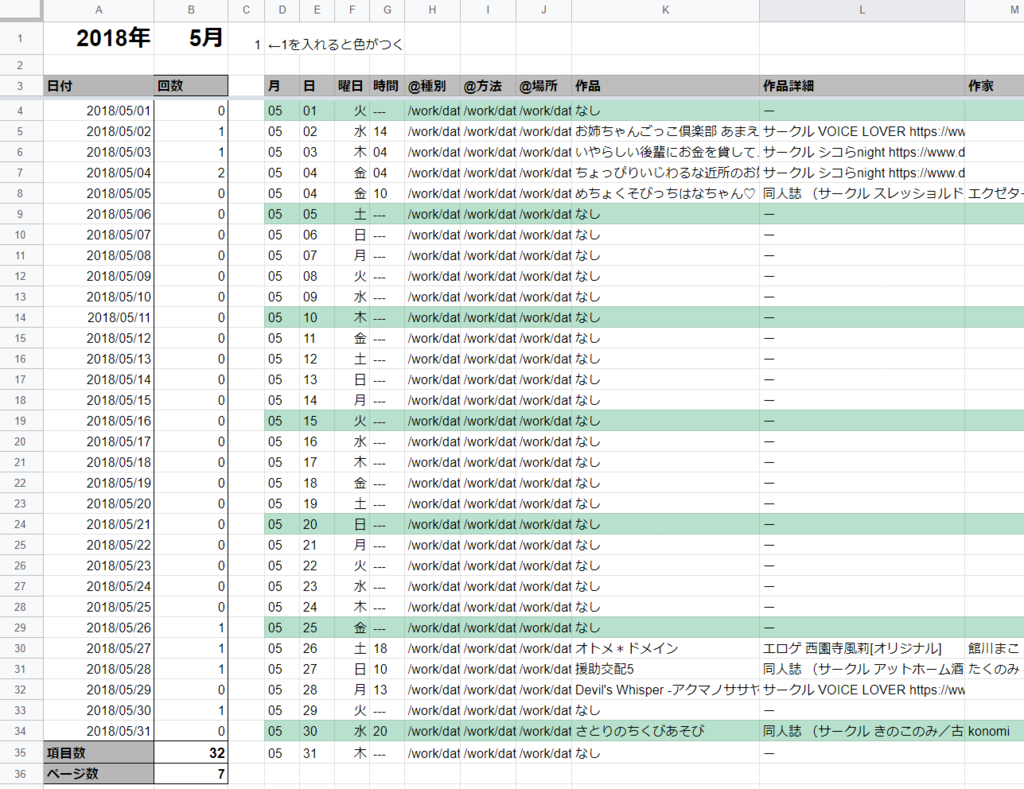Click the 2018年 title cell

pyautogui.click(x=99, y=38)
